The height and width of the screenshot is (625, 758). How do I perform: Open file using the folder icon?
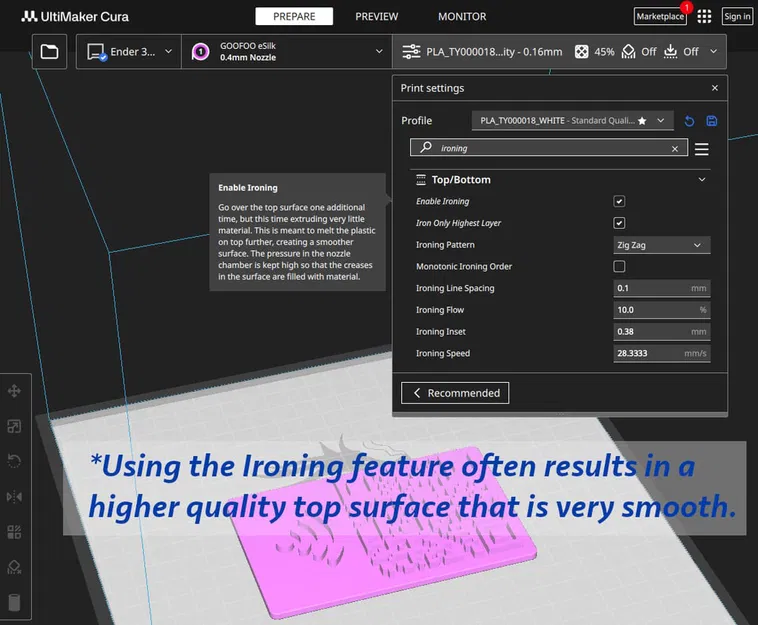tap(49, 52)
